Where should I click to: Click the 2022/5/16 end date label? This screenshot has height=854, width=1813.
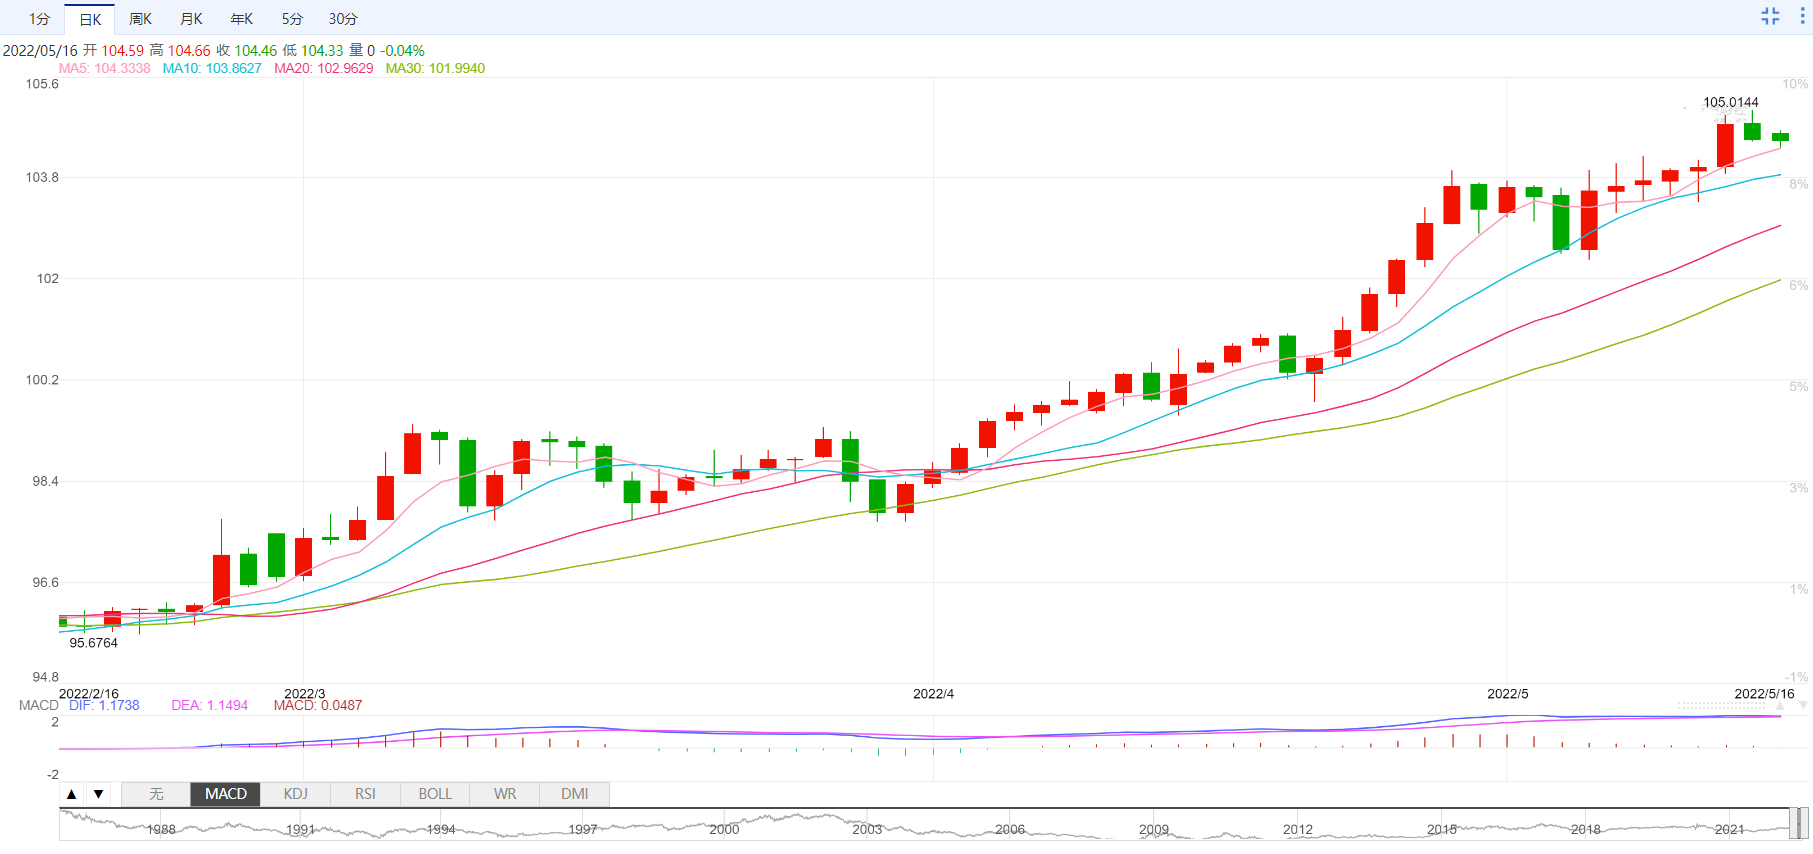[1764, 694]
